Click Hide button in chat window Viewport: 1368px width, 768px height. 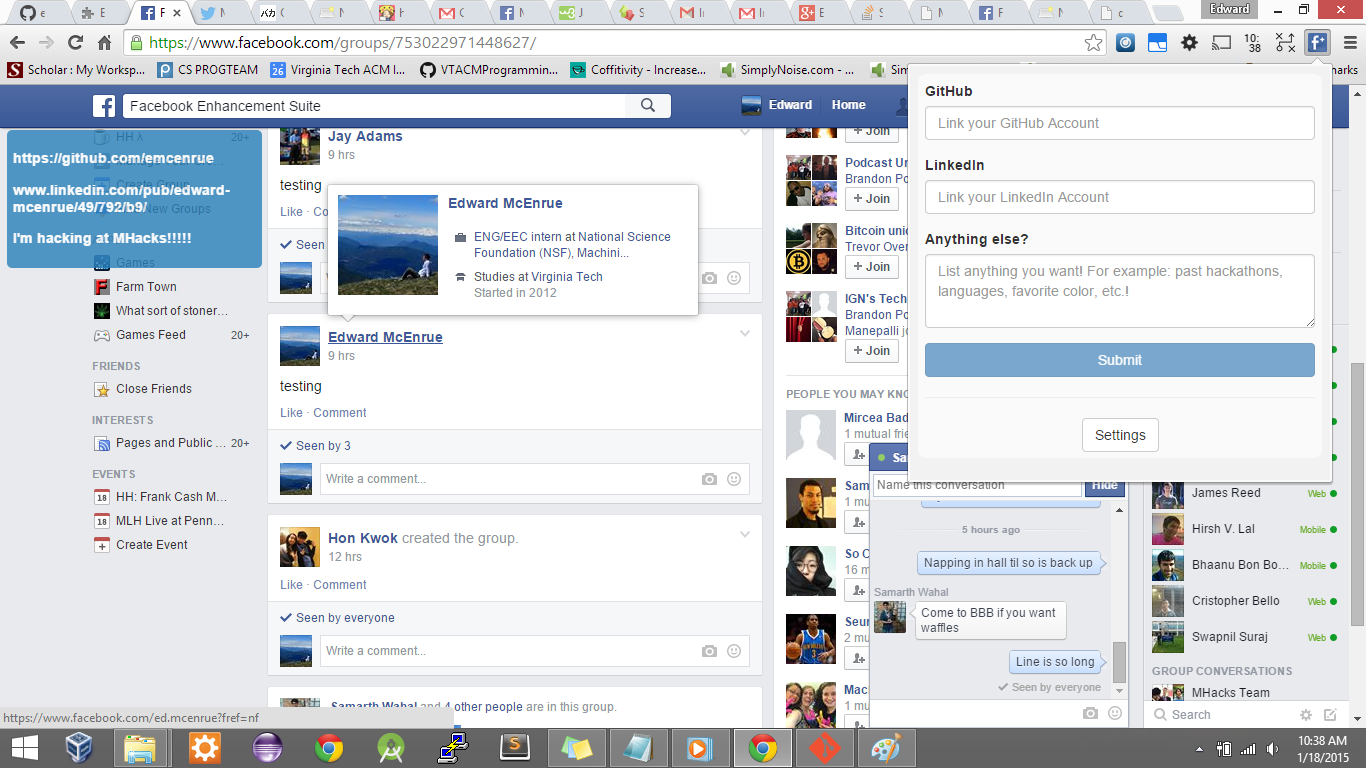point(1105,486)
